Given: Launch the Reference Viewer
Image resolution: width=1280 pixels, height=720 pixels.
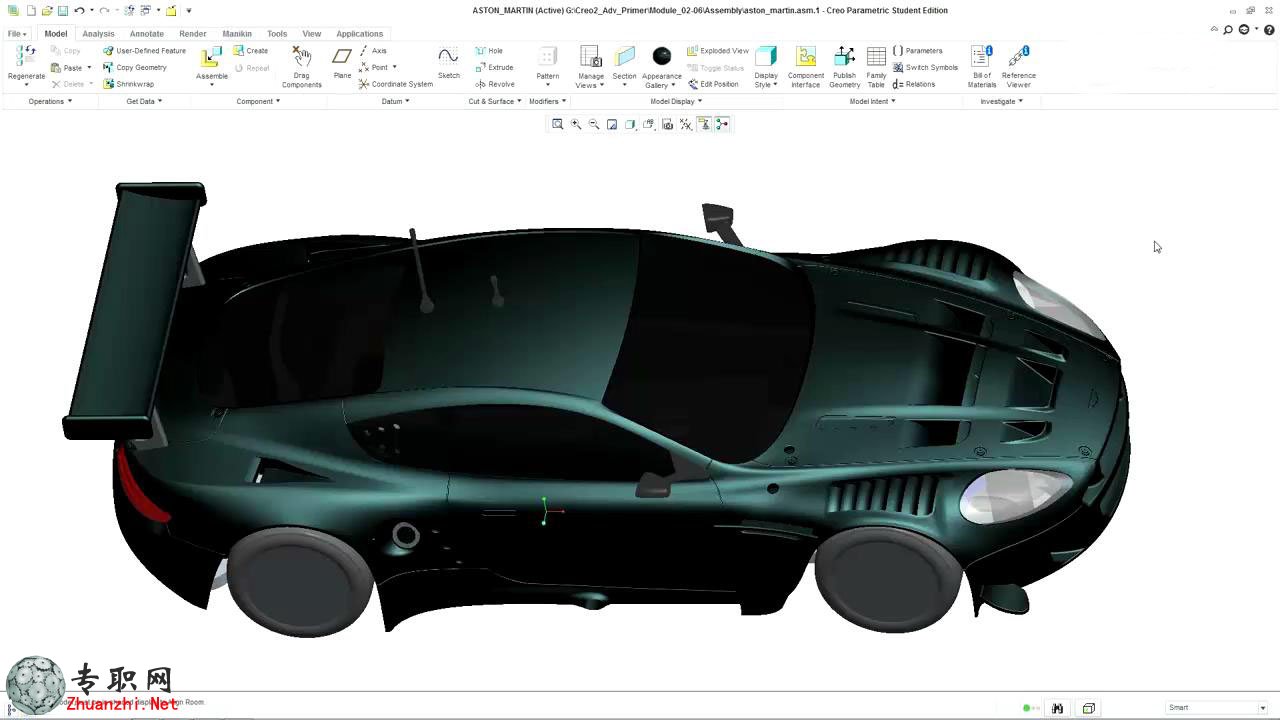Looking at the screenshot, I should (x=1018, y=67).
